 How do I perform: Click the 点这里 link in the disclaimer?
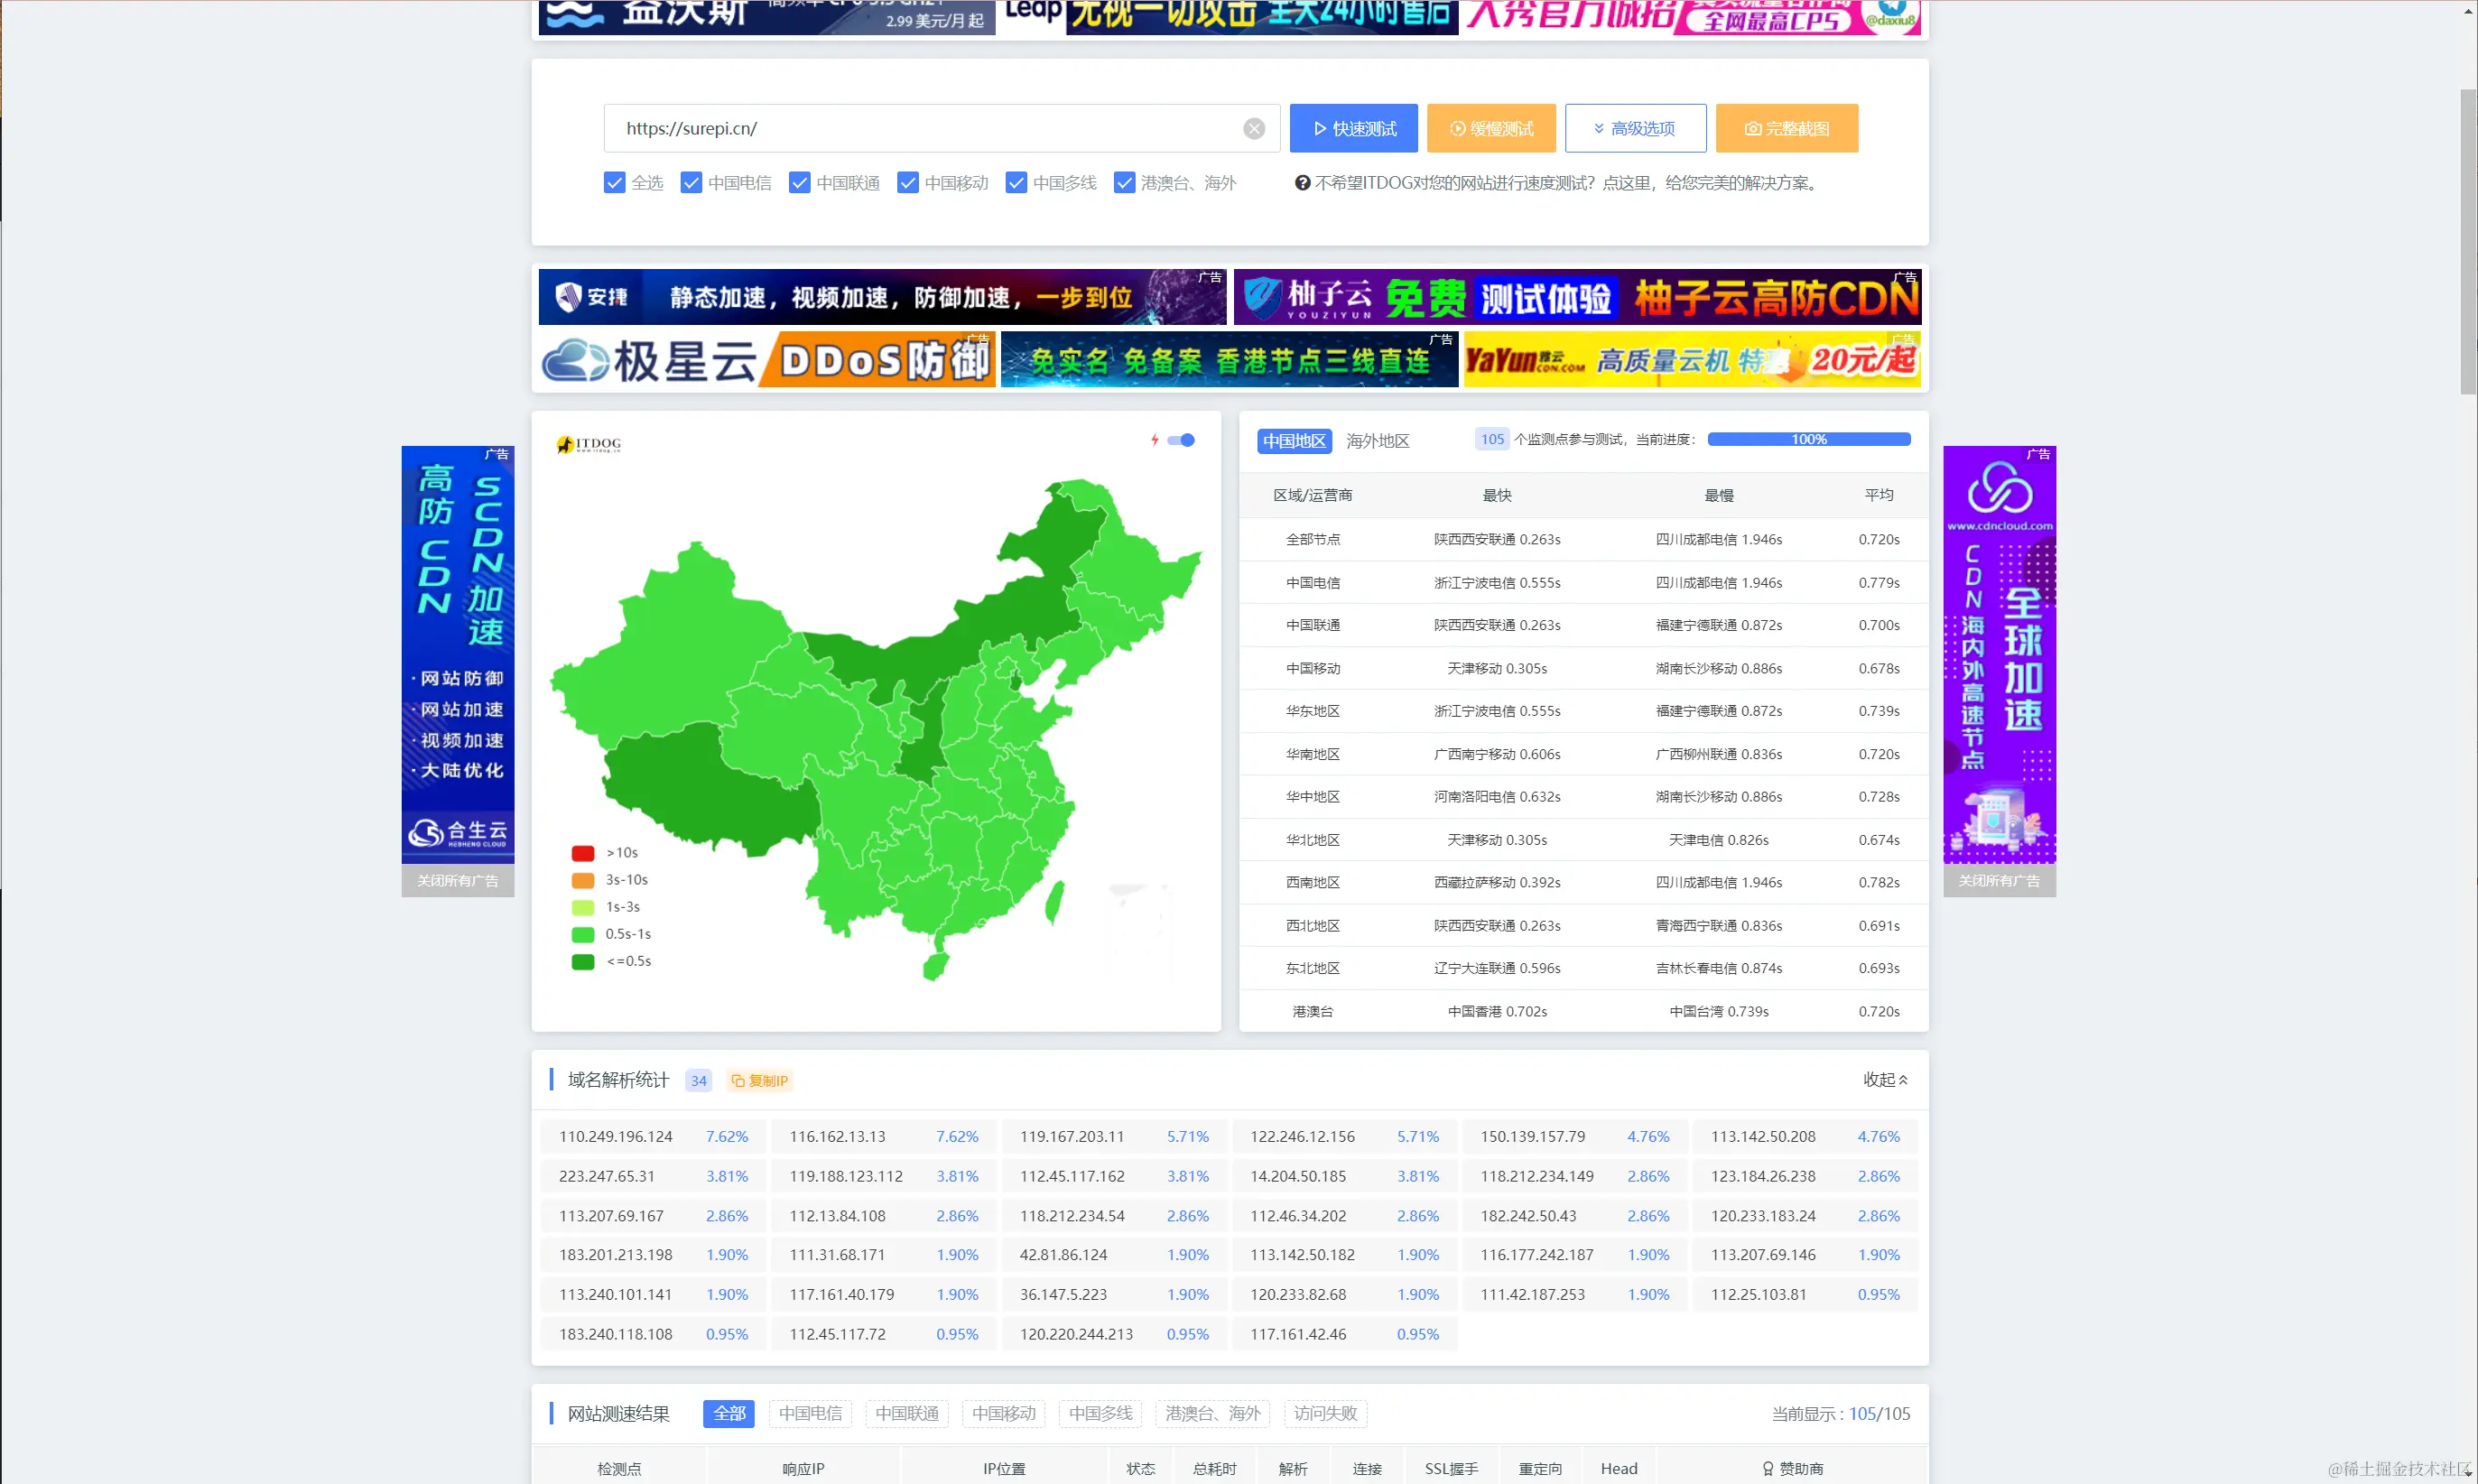pos(1627,183)
